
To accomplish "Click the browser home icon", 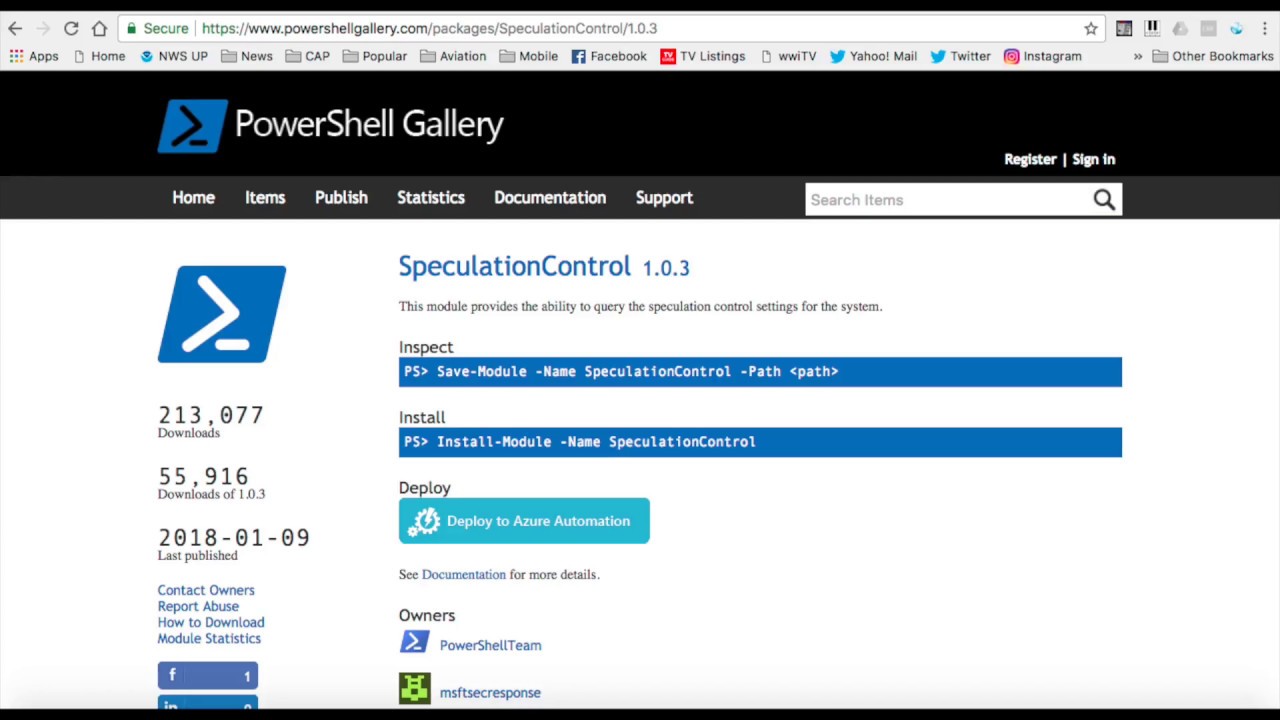I will (x=99, y=28).
